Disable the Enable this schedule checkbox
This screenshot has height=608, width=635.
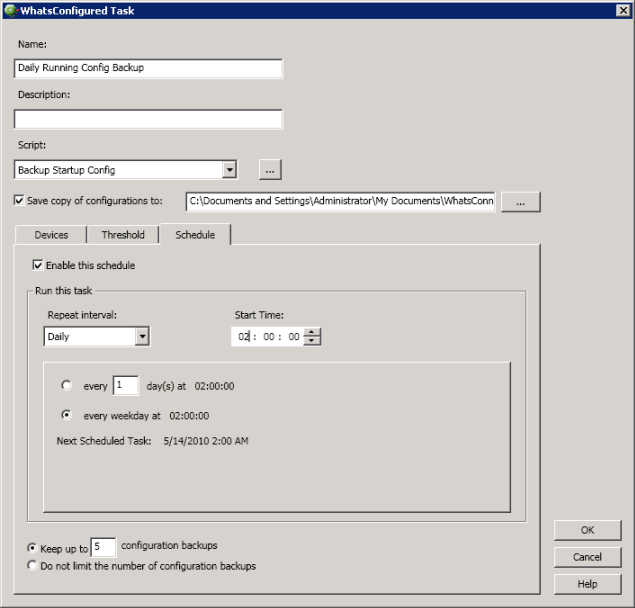[38, 266]
